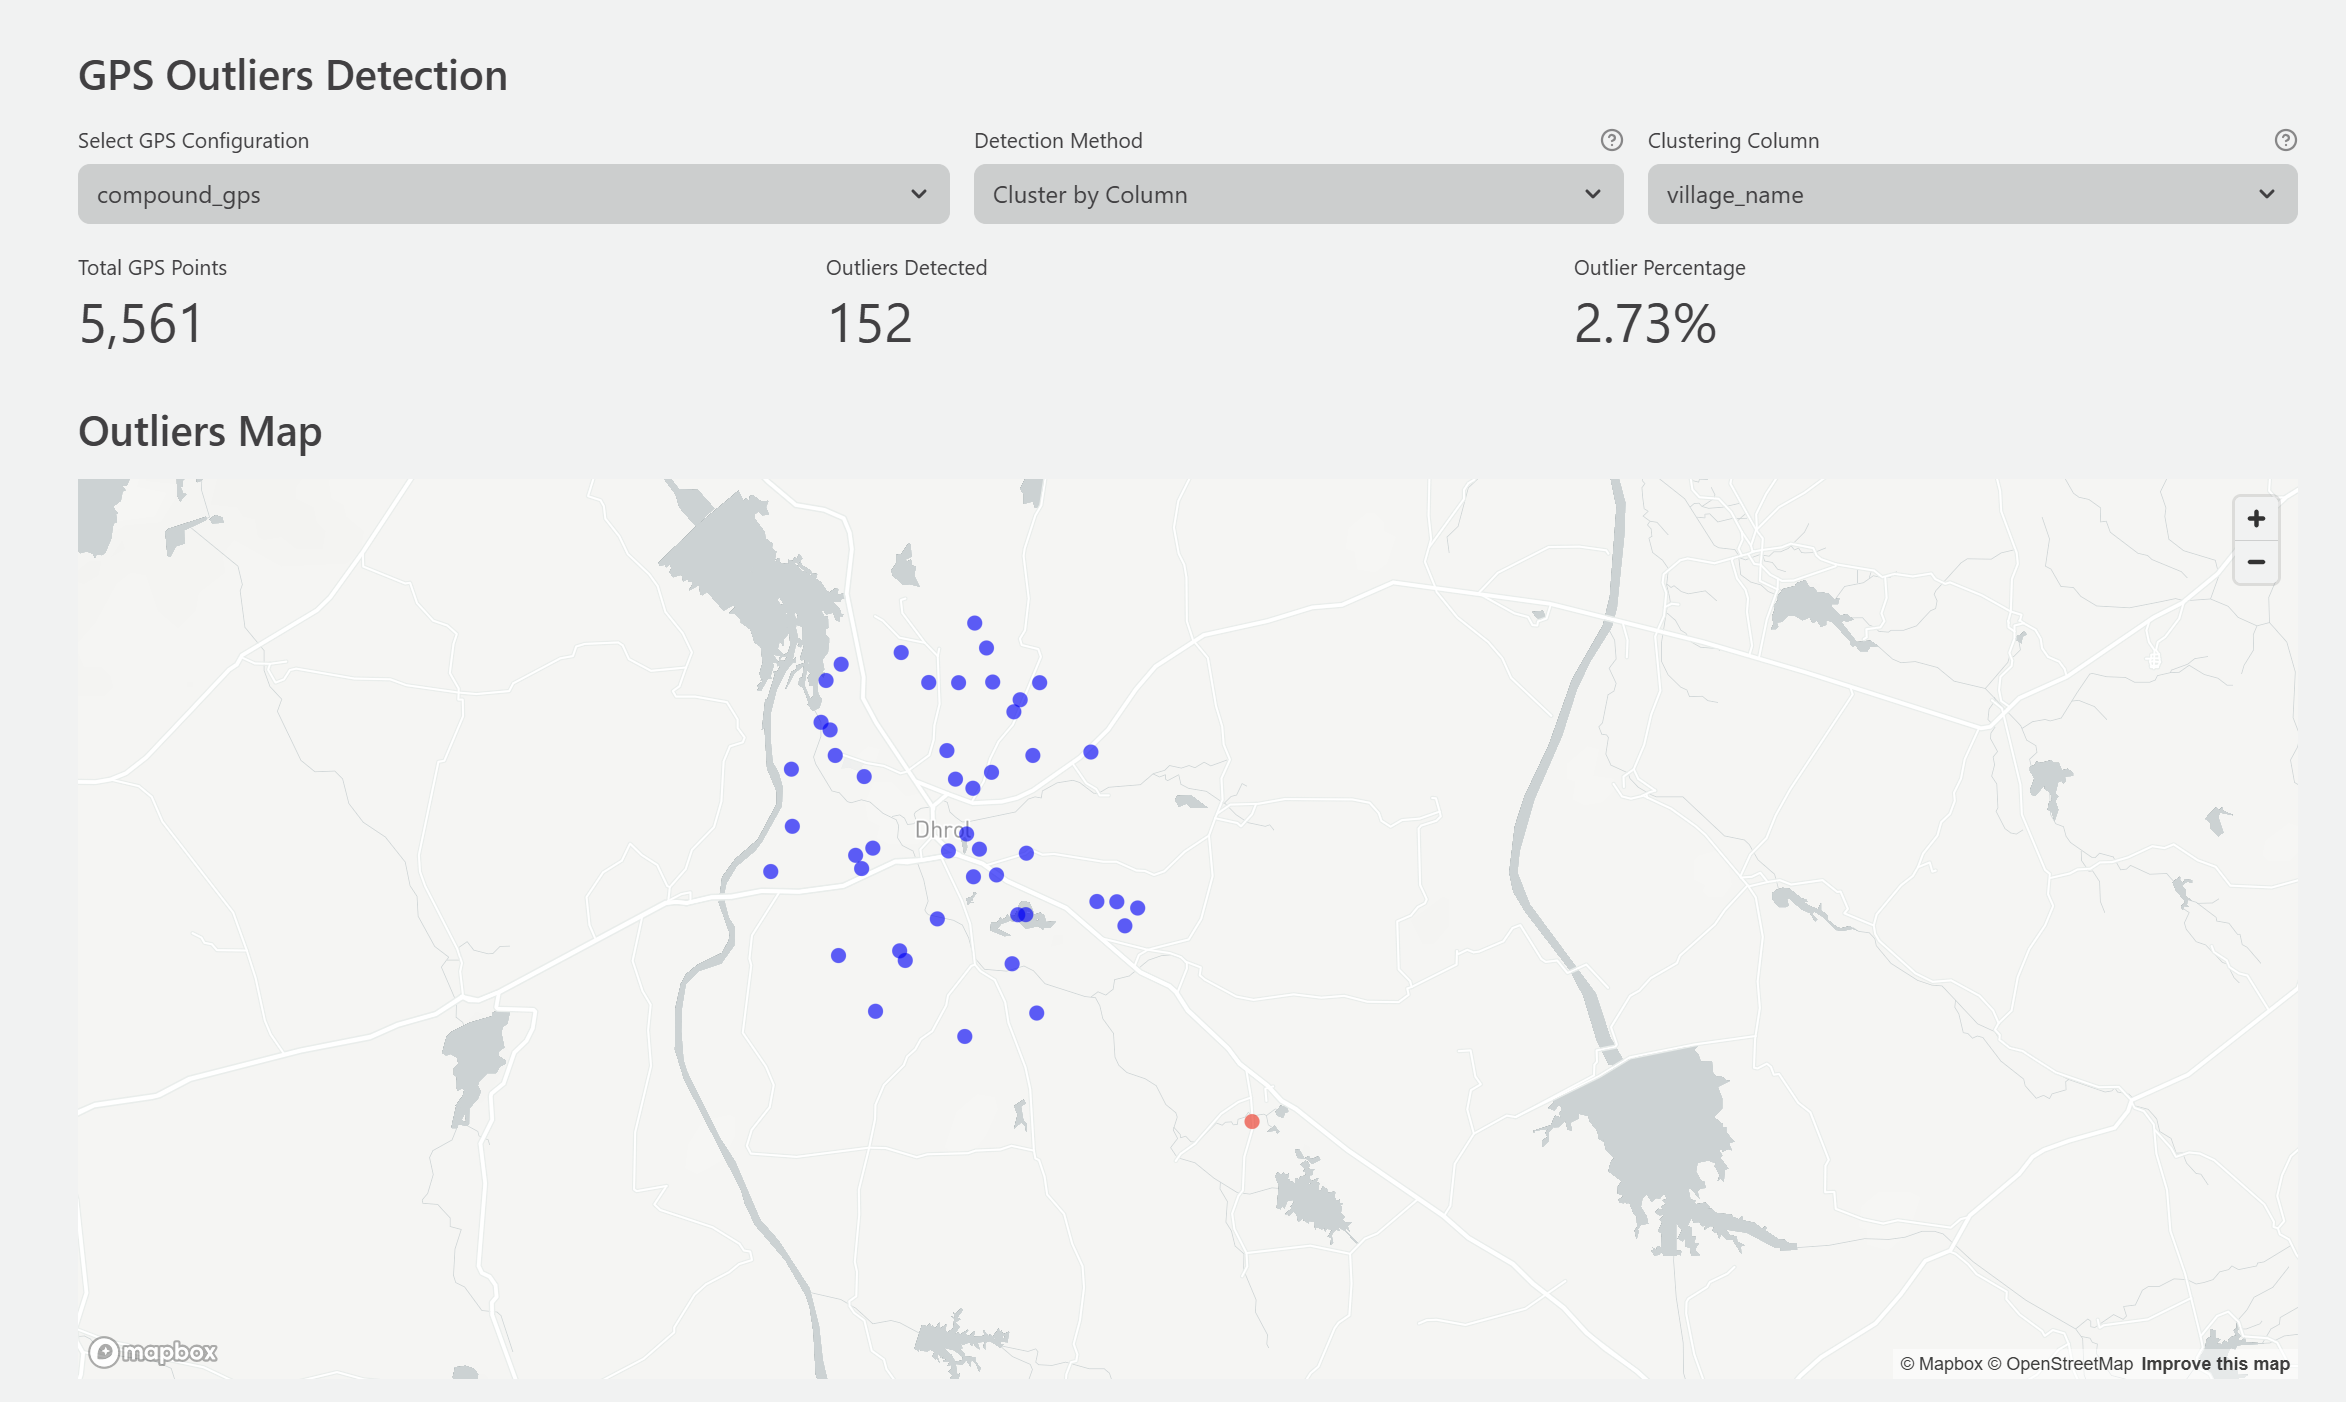Click the Outliers Detected value 152

click(x=870, y=324)
